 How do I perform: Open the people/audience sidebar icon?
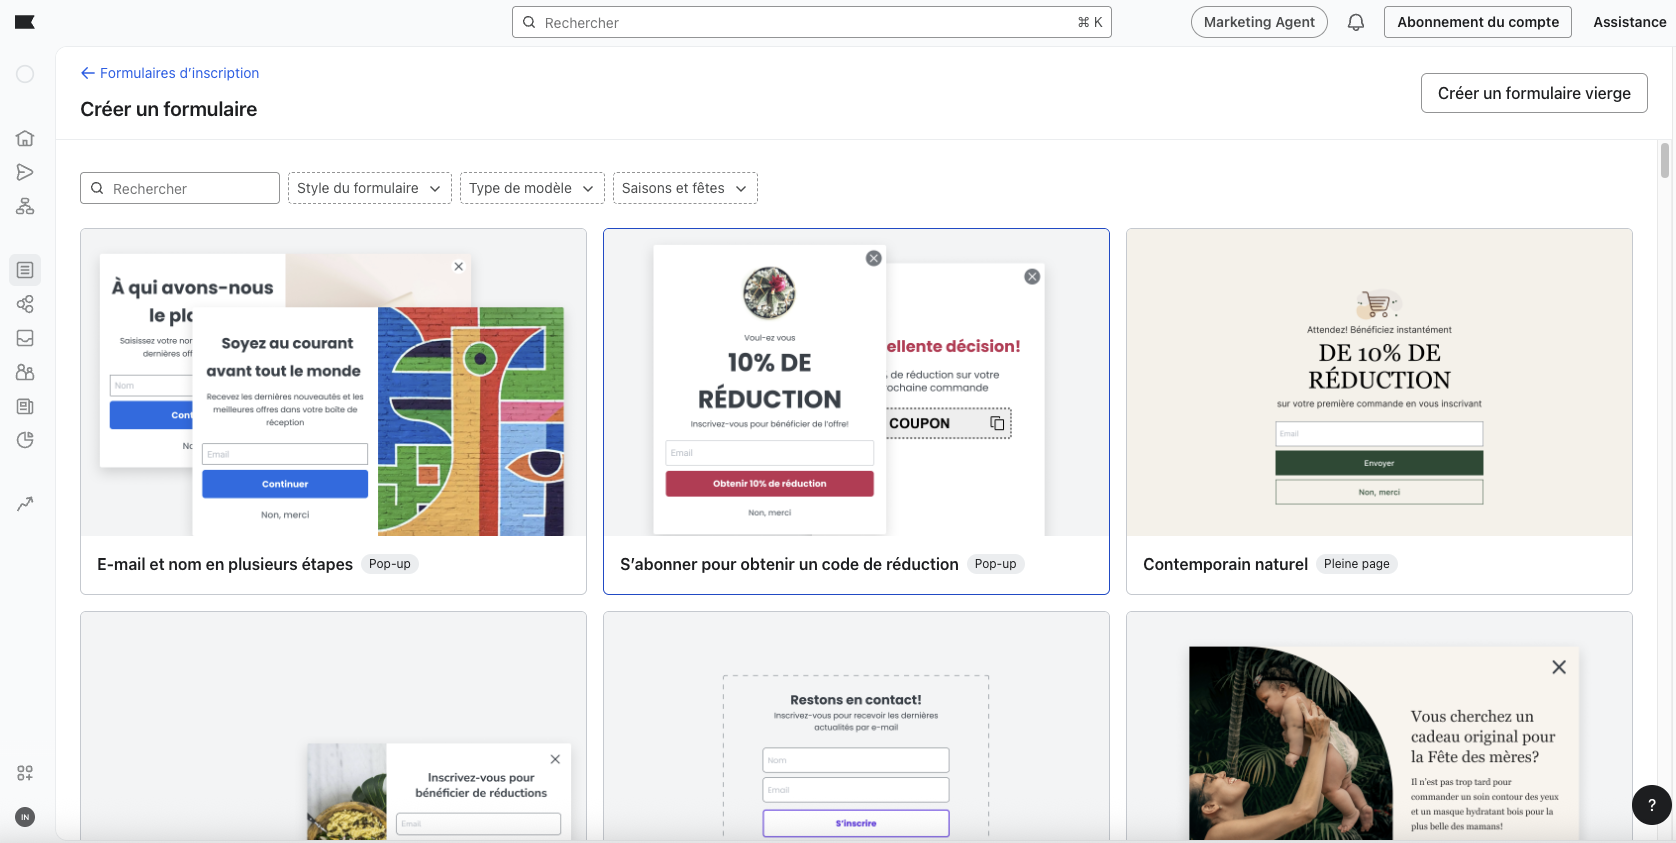point(25,372)
